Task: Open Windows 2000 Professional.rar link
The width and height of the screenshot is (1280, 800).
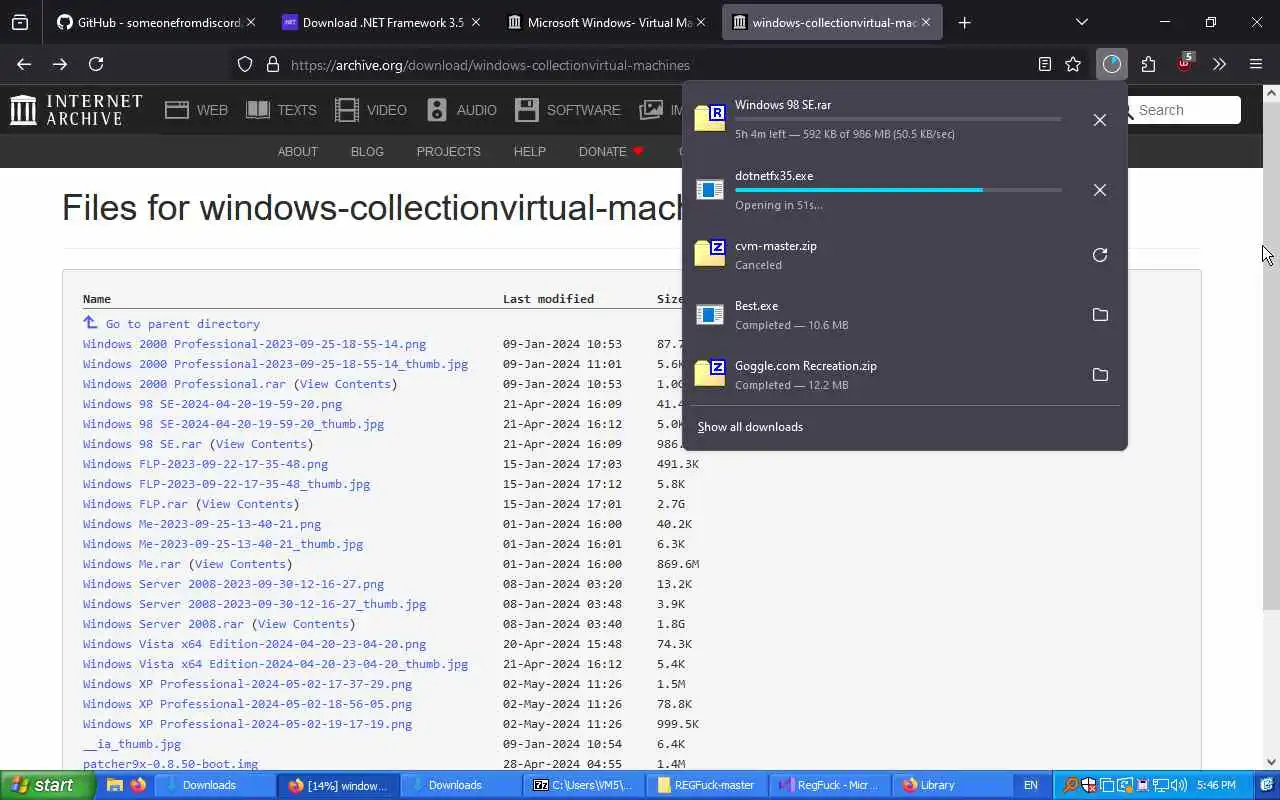Action: (x=184, y=384)
